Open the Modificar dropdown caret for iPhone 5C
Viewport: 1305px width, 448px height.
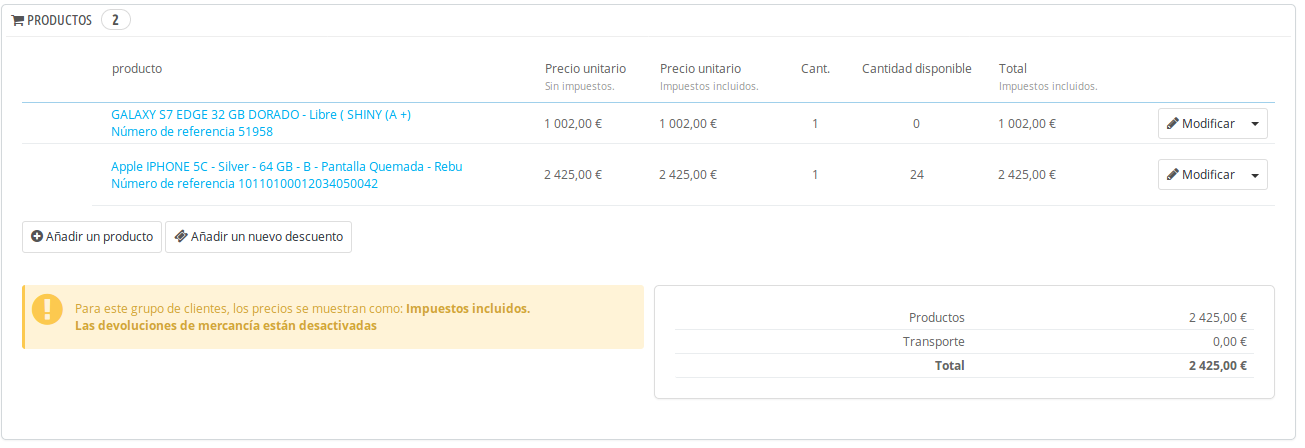[1255, 174]
